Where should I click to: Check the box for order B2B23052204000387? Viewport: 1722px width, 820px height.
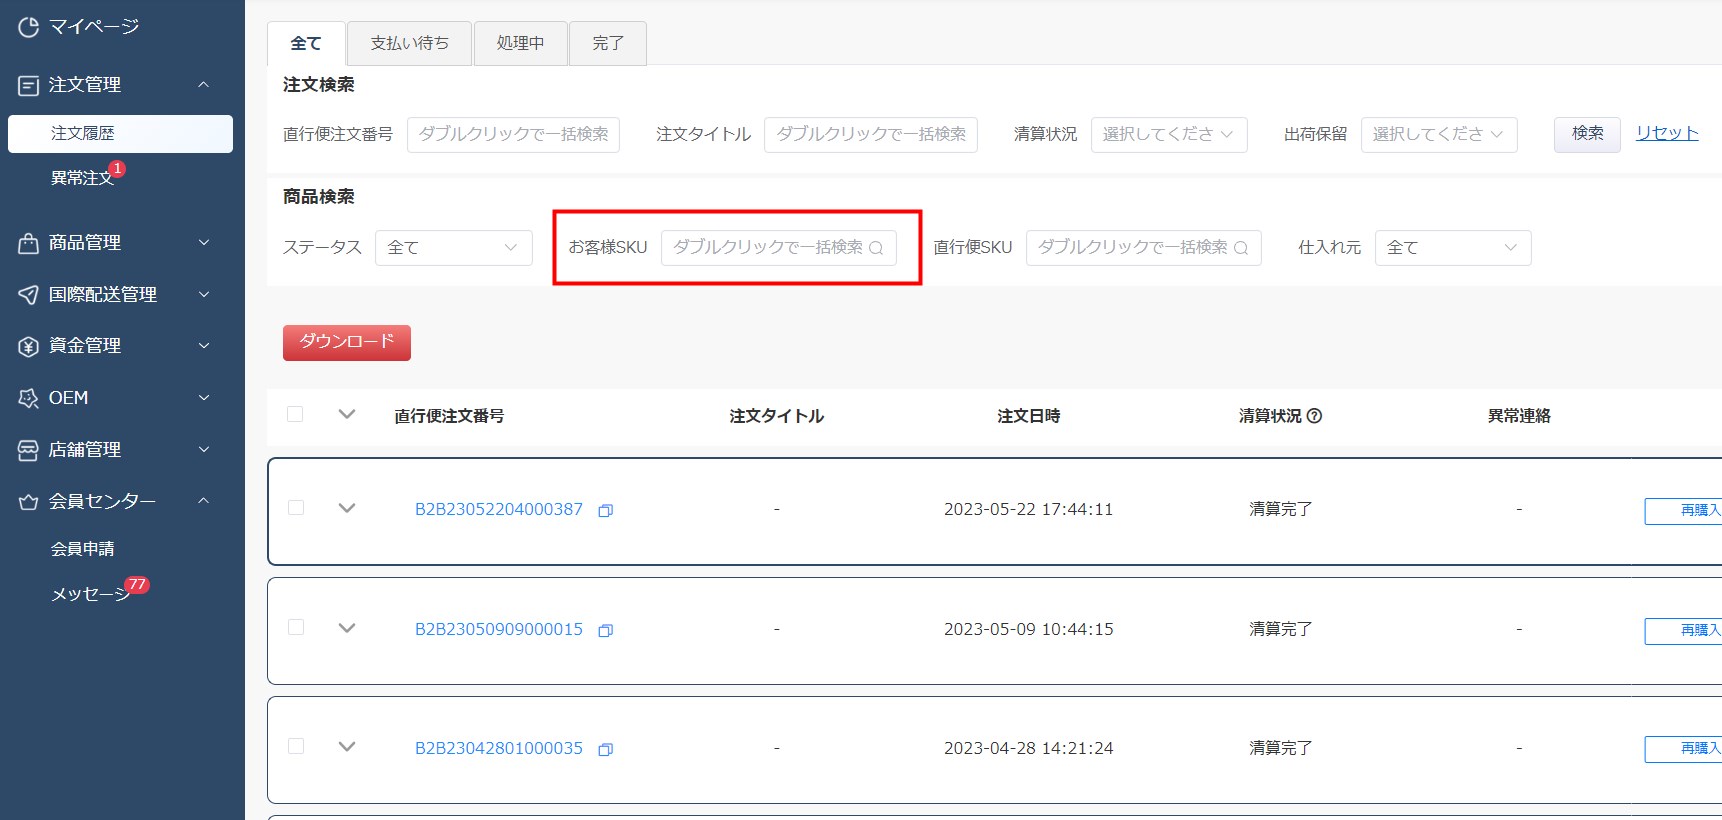tap(296, 507)
